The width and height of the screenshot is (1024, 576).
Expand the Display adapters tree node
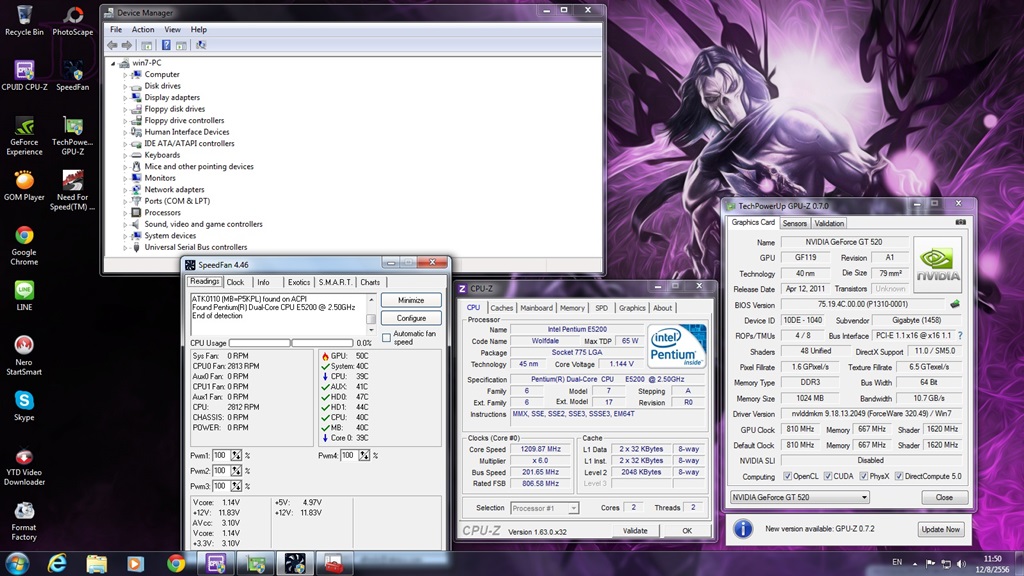[x=126, y=98]
